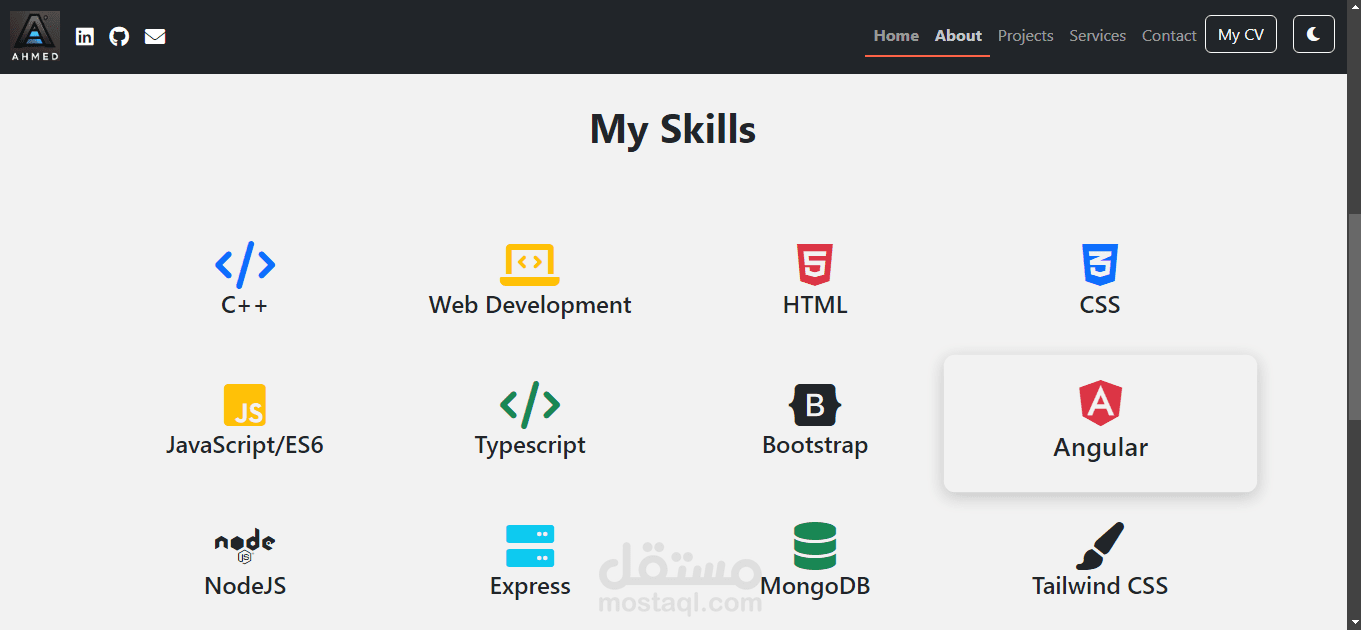Click the blue C++ code icon
The width and height of the screenshot is (1361, 630).
[x=245, y=265]
